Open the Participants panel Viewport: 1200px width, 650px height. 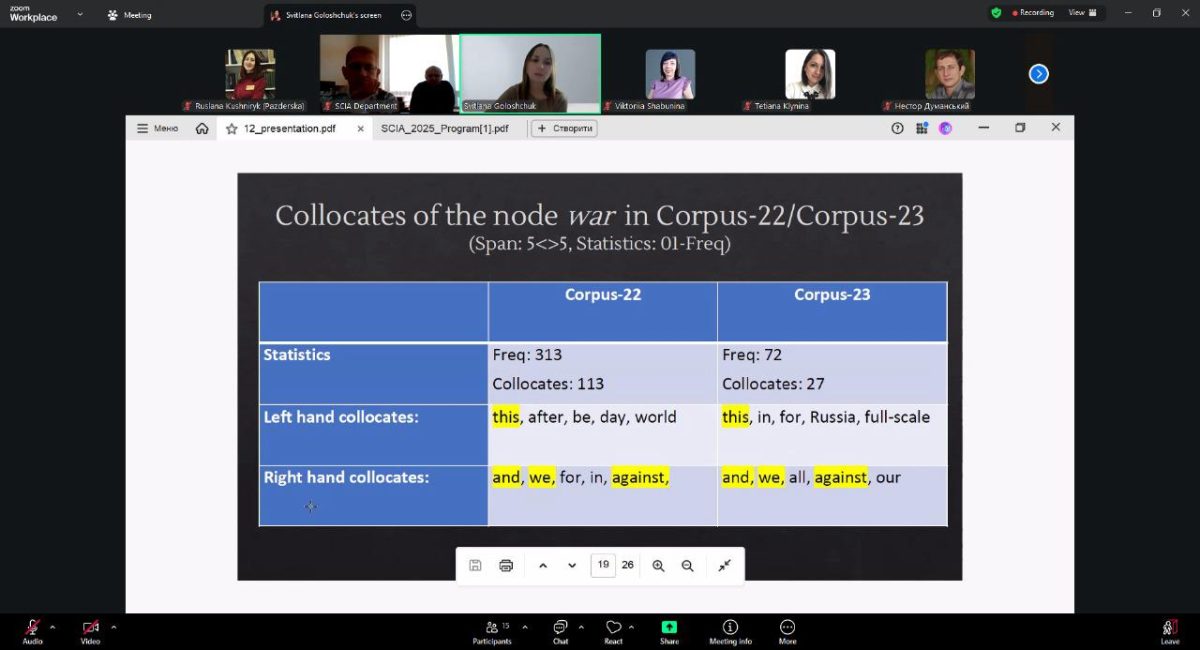click(x=491, y=628)
